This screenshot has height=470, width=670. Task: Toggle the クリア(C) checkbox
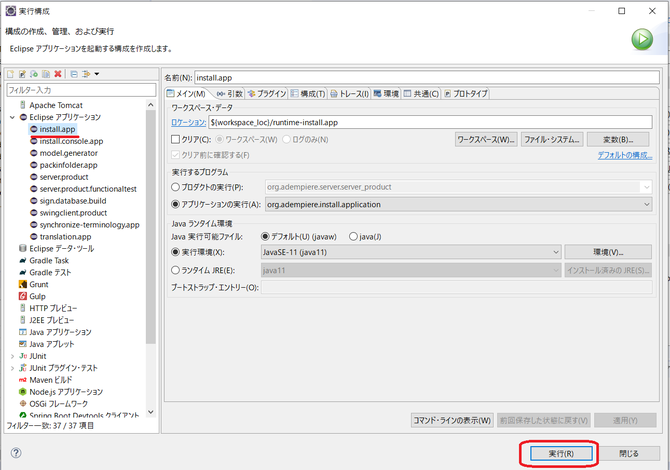click(x=175, y=140)
